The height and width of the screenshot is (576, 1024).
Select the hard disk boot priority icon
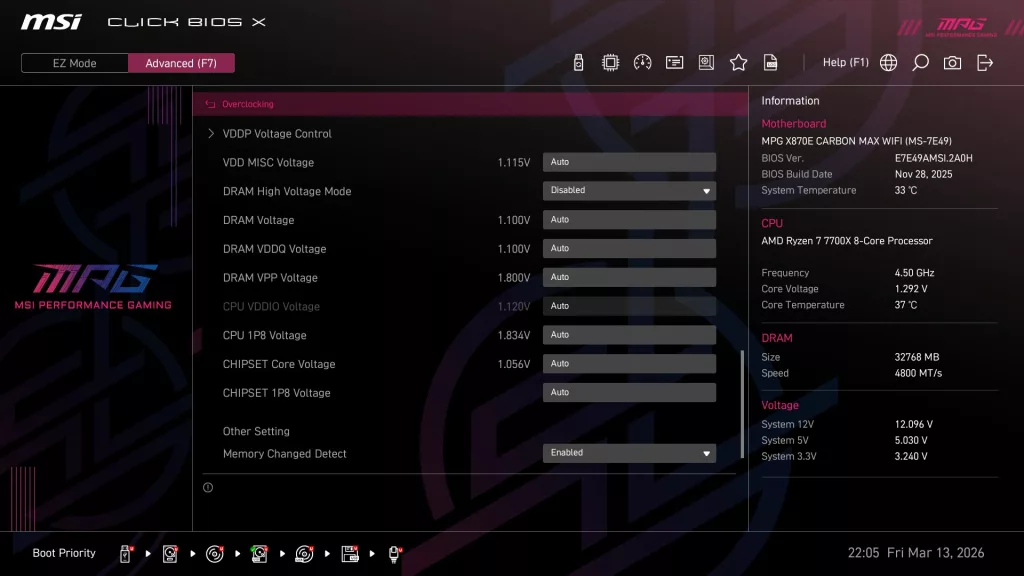pyautogui.click(x=169, y=553)
